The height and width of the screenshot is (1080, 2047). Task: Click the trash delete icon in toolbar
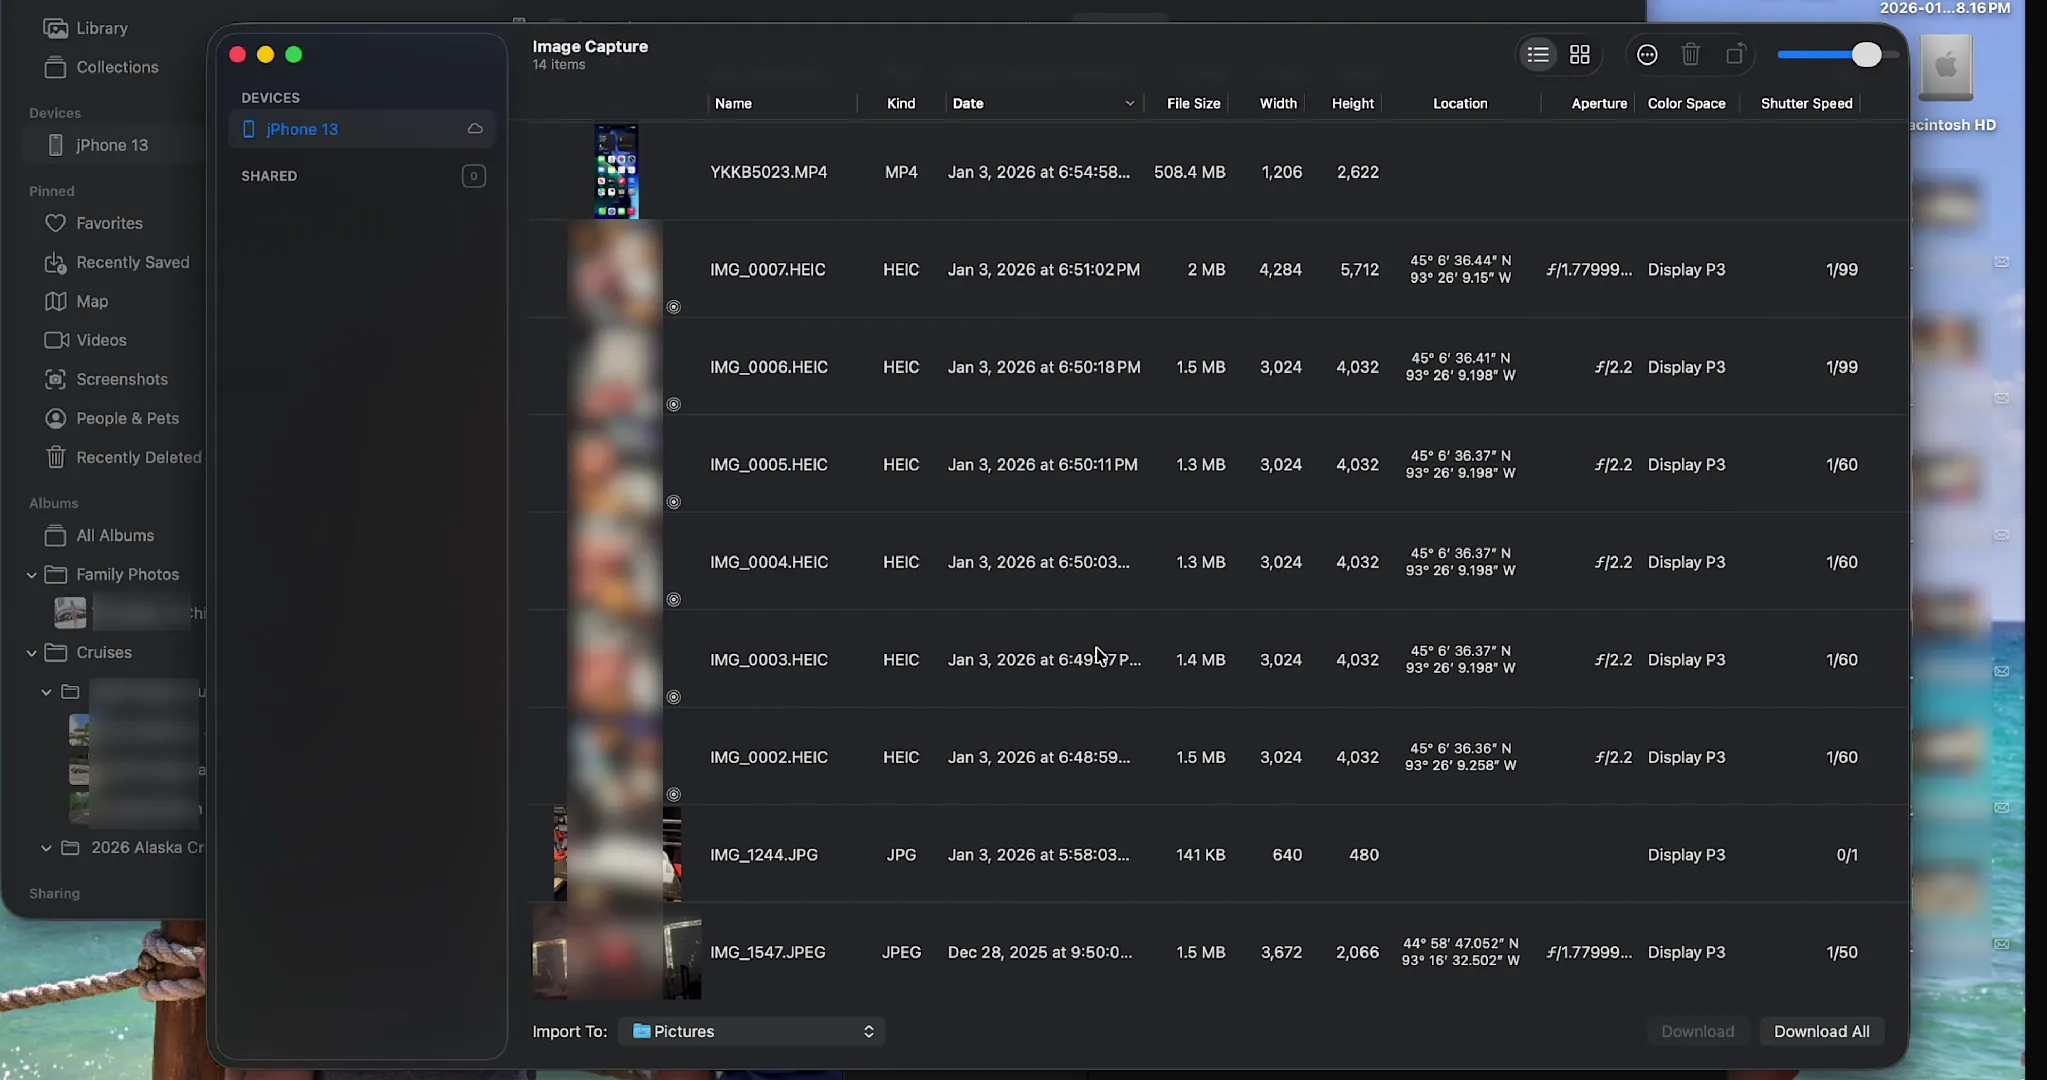[1691, 55]
